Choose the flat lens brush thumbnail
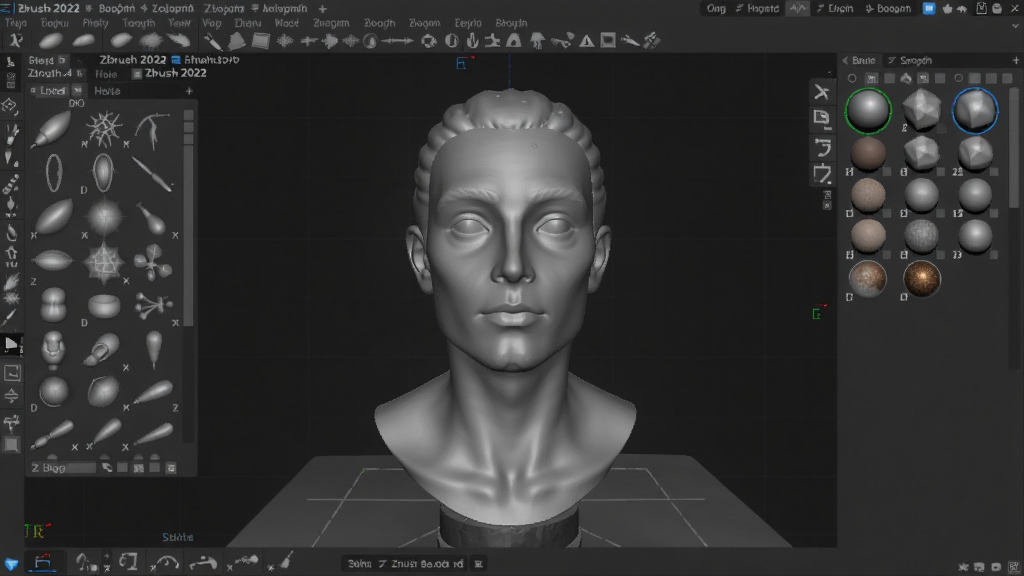 pos(52,261)
